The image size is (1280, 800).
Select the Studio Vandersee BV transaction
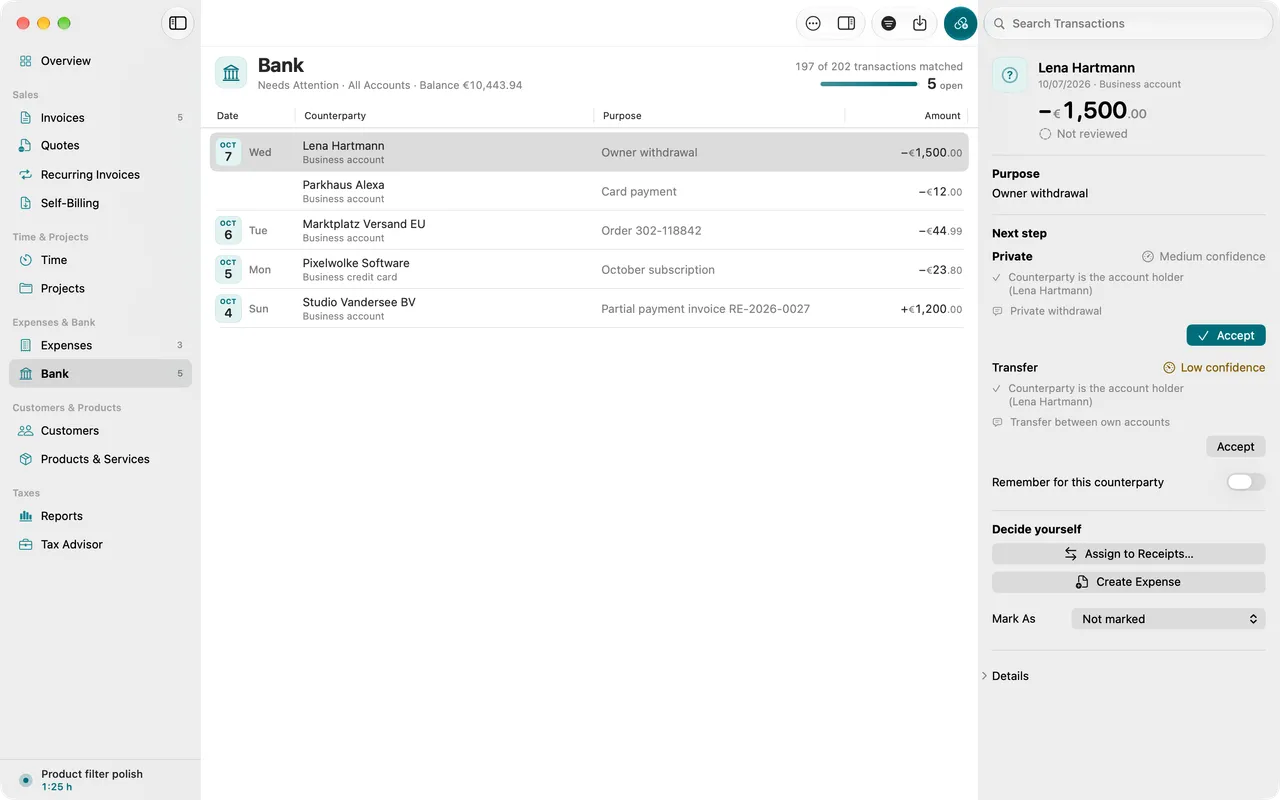coord(589,308)
